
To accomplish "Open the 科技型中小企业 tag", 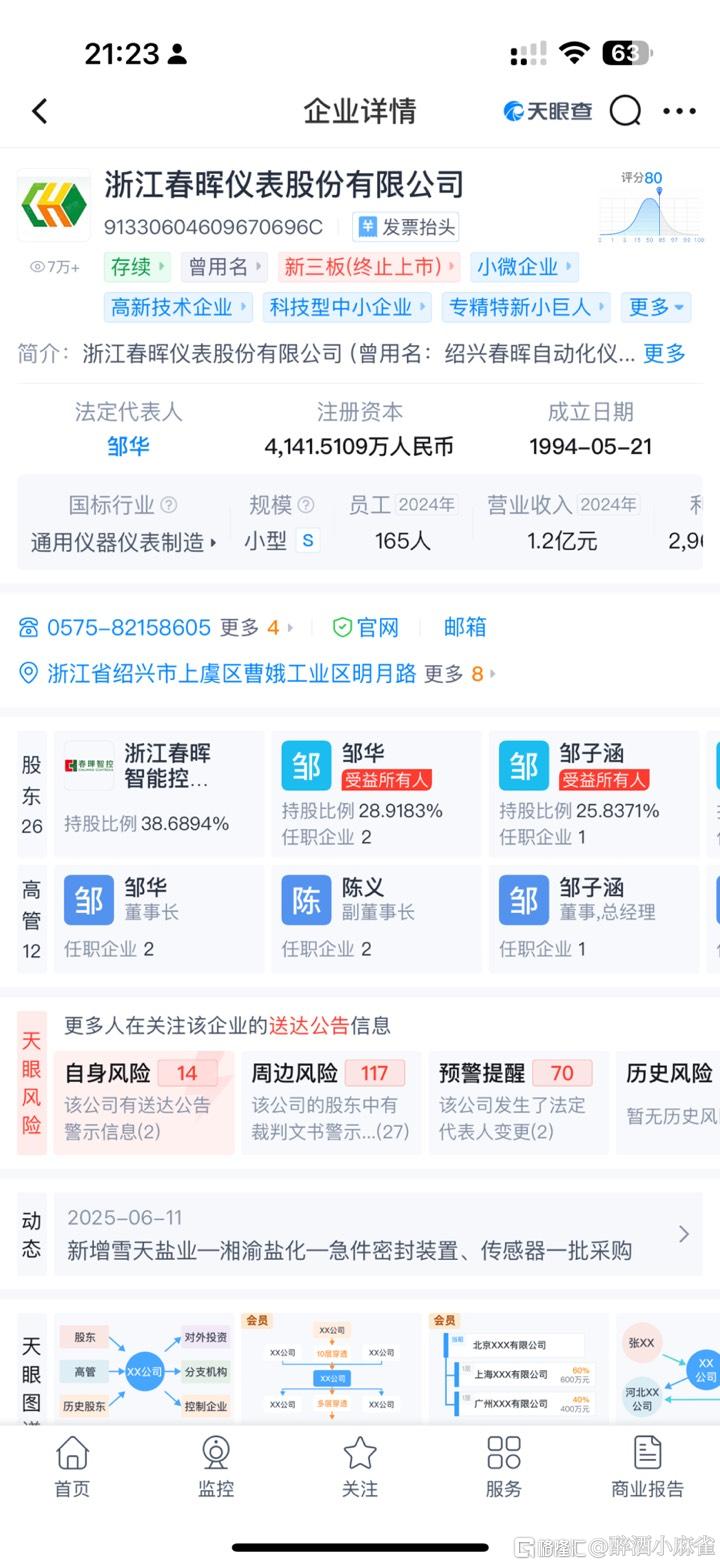I will click(347, 307).
